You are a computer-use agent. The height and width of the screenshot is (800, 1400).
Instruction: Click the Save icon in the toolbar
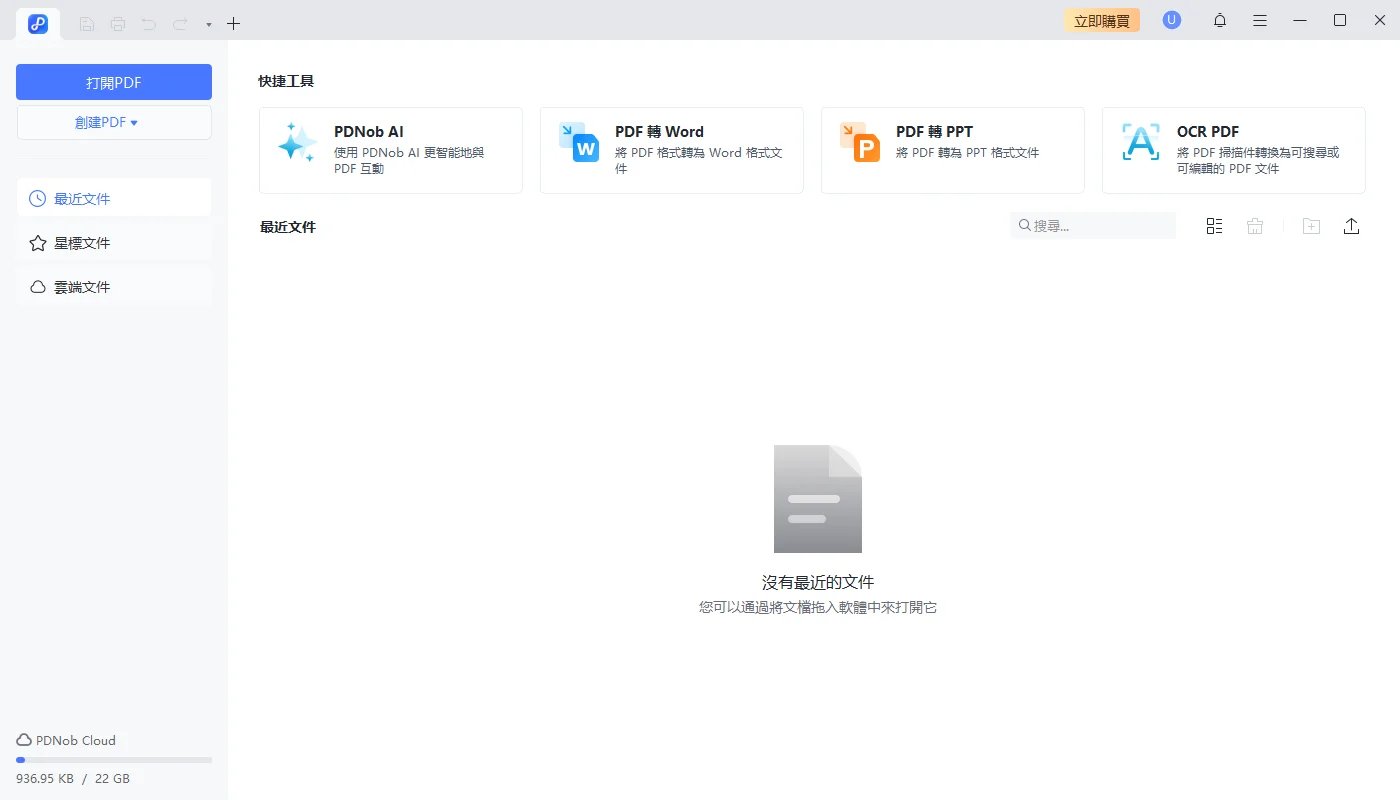(x=87, y=23)
